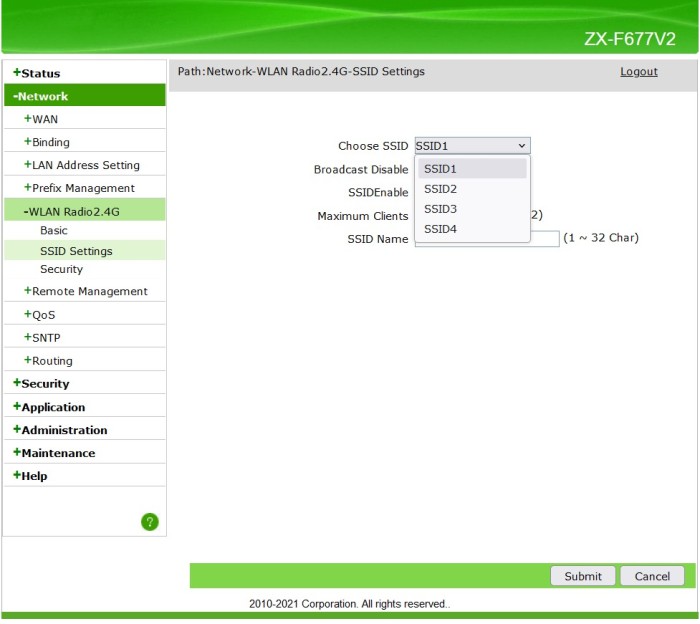Open the WLAN Security page
The height and width of the screenshot is (624, 700).
pyautogui.click(x=61, y=269)
